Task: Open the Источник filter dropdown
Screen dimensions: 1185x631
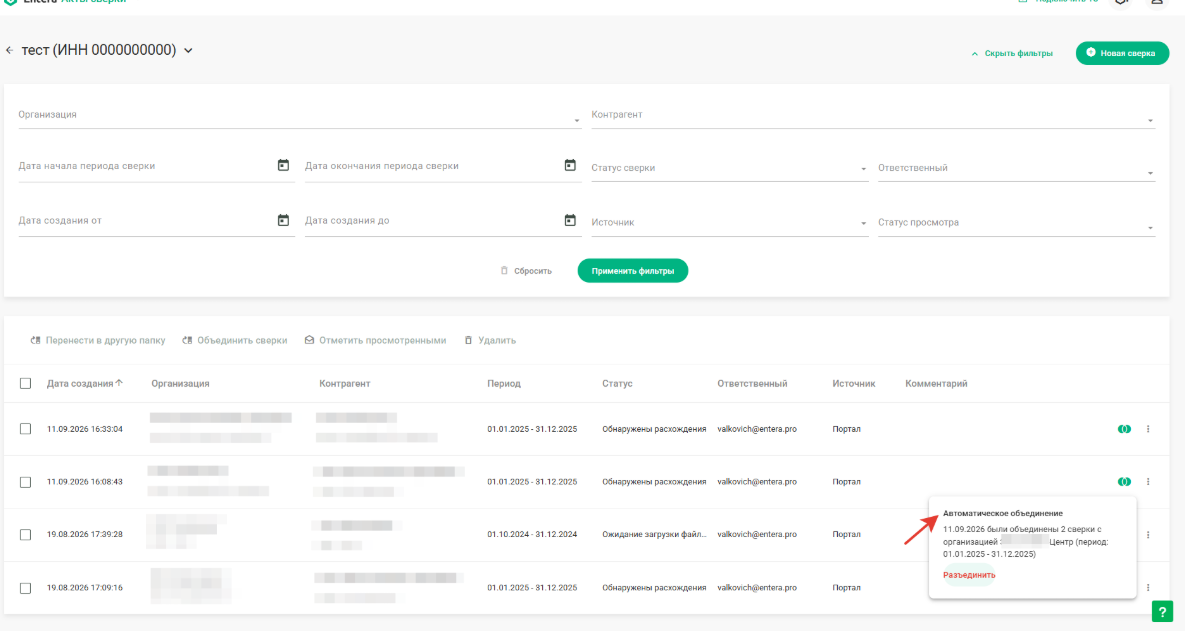Action: pos(729,223)
